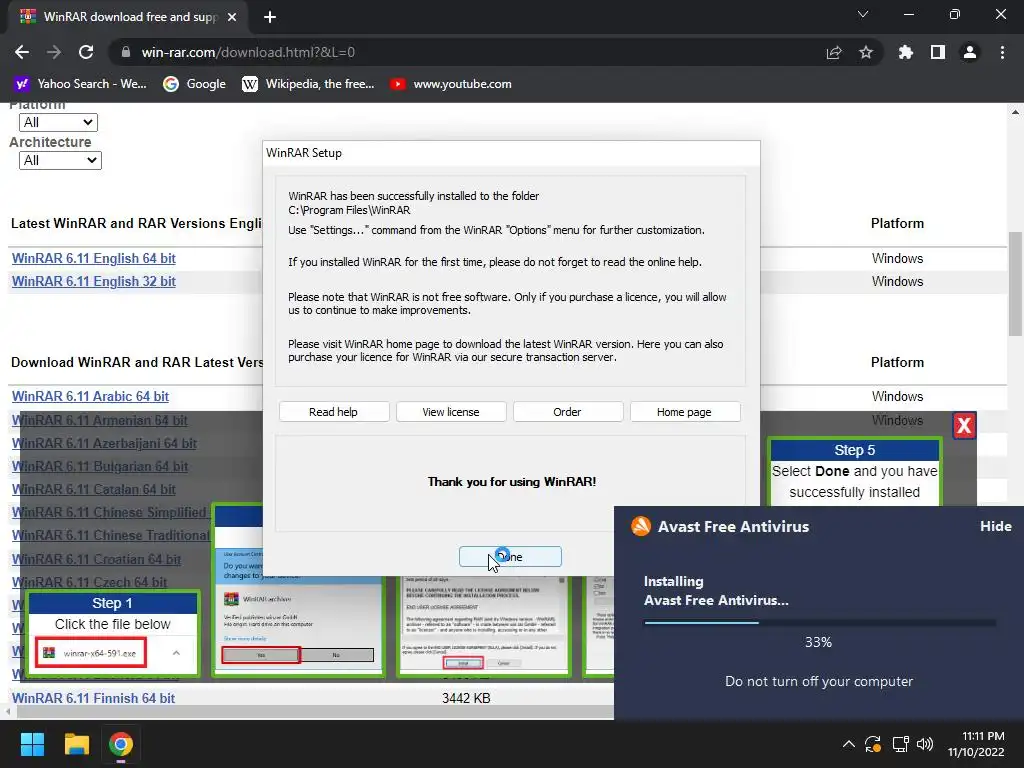Click the Step 5 instruction panel
1024x768 pixels.
pyautogui.click(x=854, y=472)
